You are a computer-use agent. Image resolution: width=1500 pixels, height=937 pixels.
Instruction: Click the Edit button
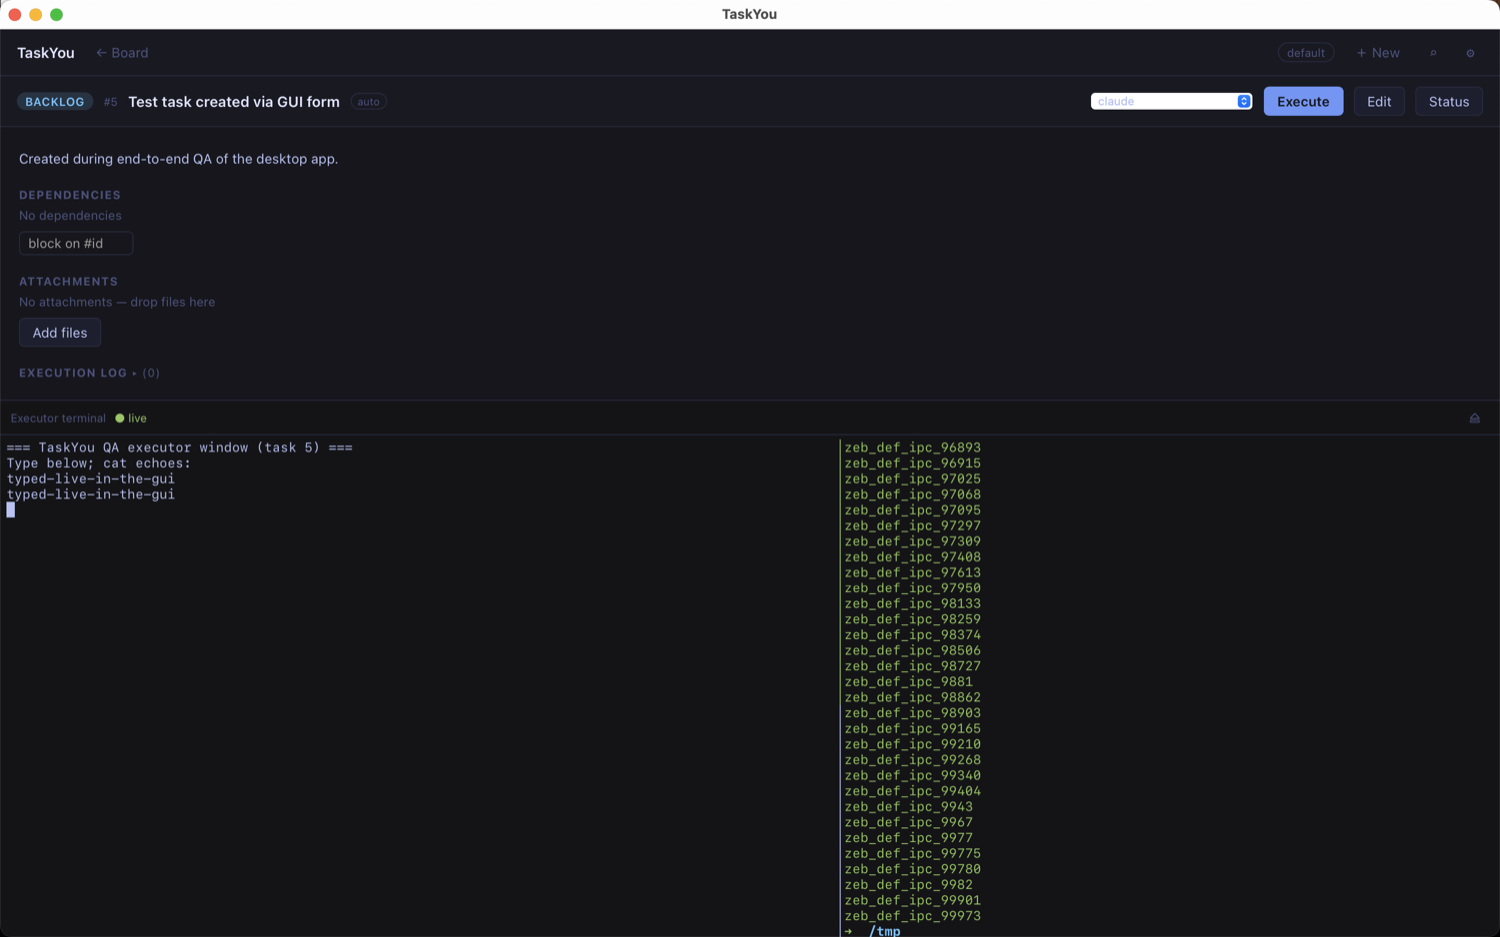pos(1379,101)
